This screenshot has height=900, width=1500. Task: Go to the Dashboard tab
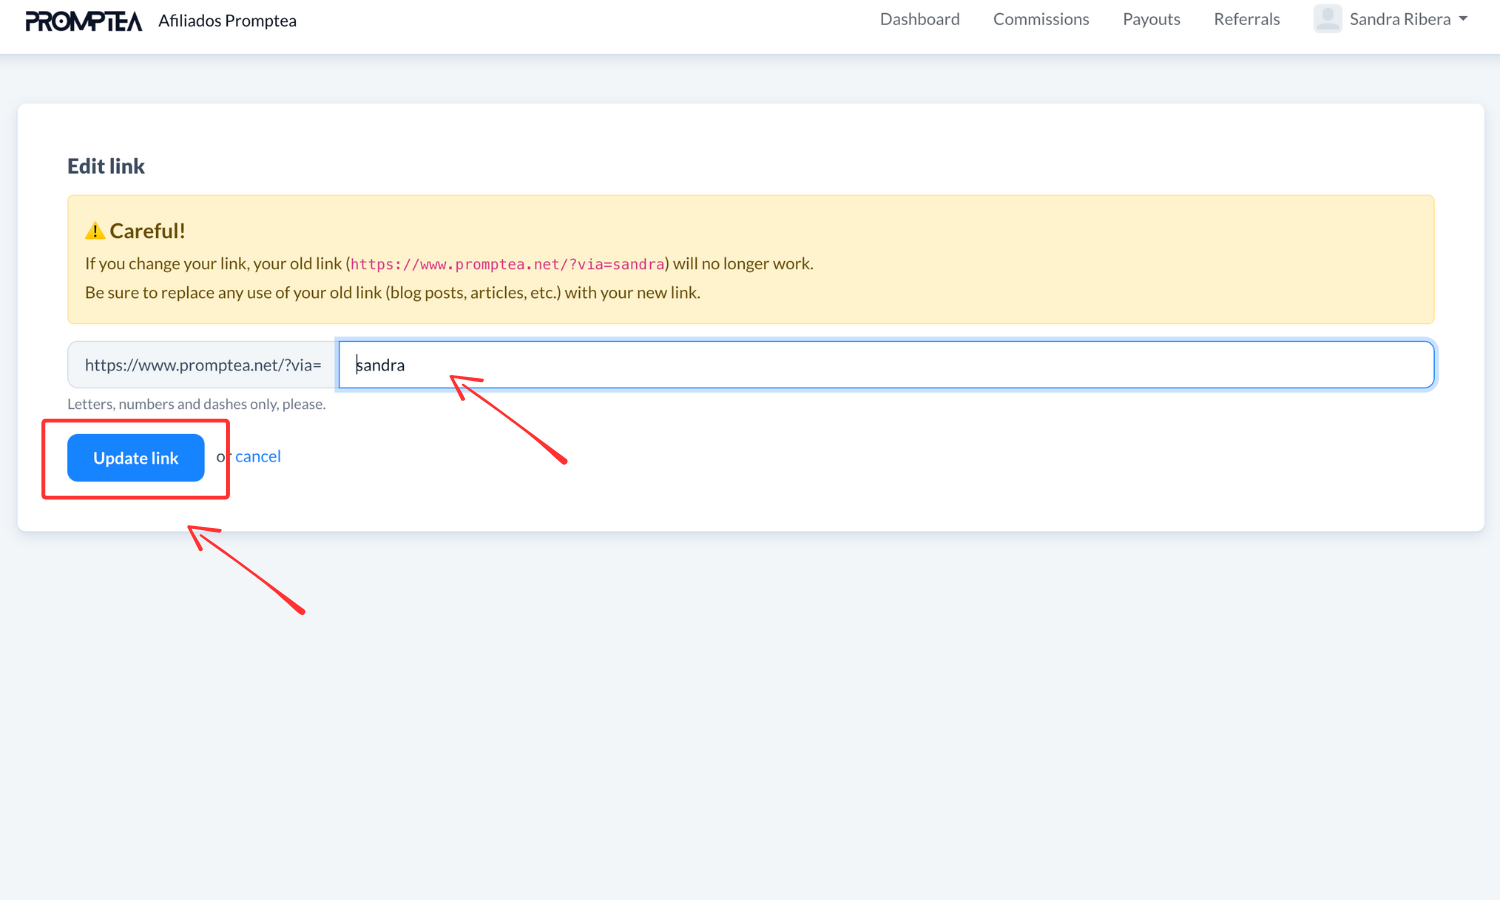pyautogui.click(x=919, y=19)
